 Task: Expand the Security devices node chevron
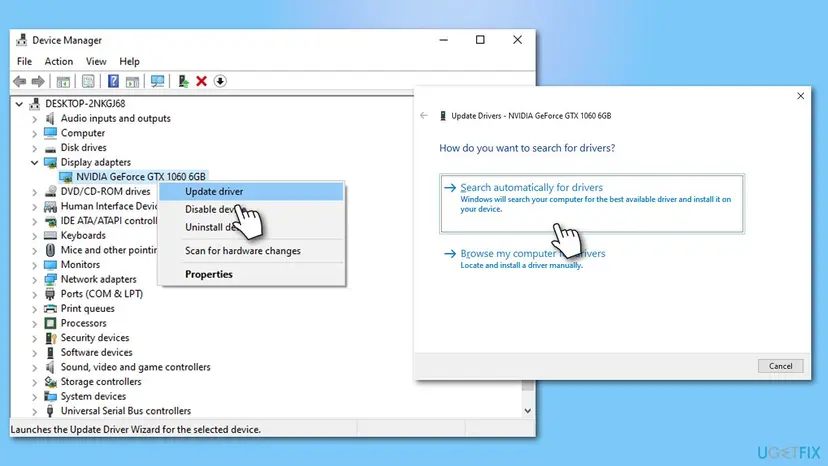pyautogui.click(x=34, y=338)
